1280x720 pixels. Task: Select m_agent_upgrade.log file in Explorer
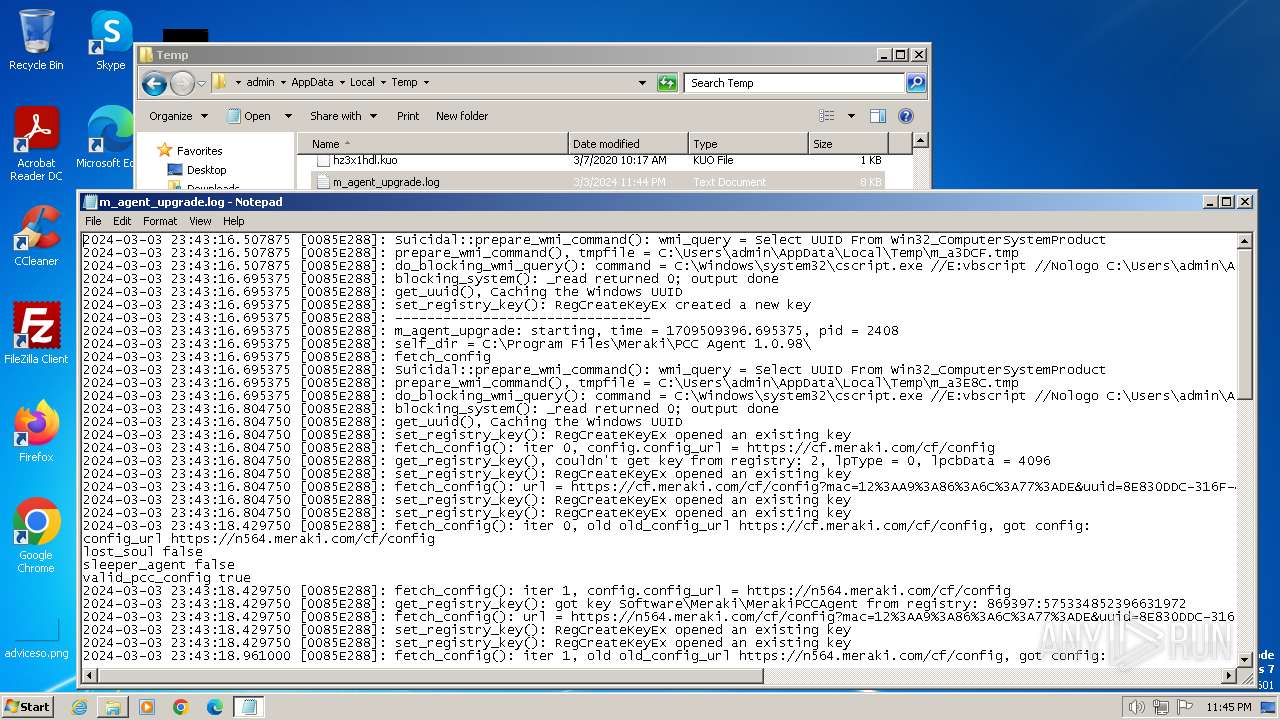[598, 182]
